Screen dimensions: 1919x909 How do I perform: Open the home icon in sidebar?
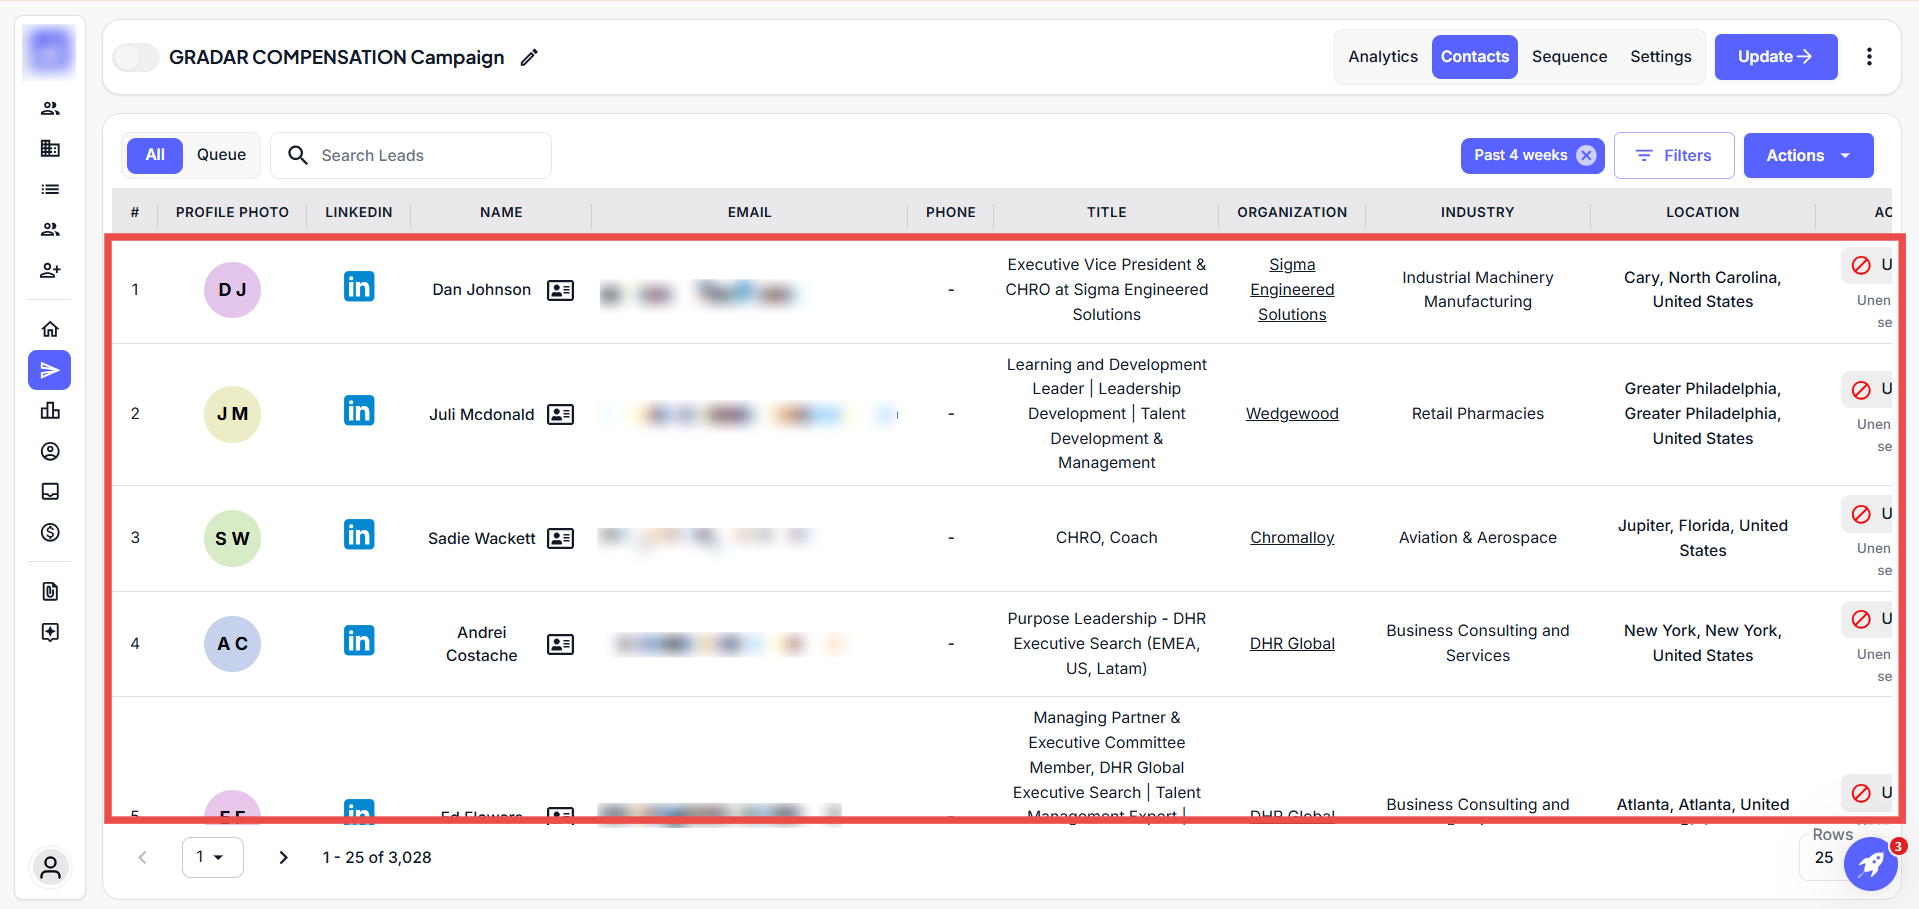point(50,329)
